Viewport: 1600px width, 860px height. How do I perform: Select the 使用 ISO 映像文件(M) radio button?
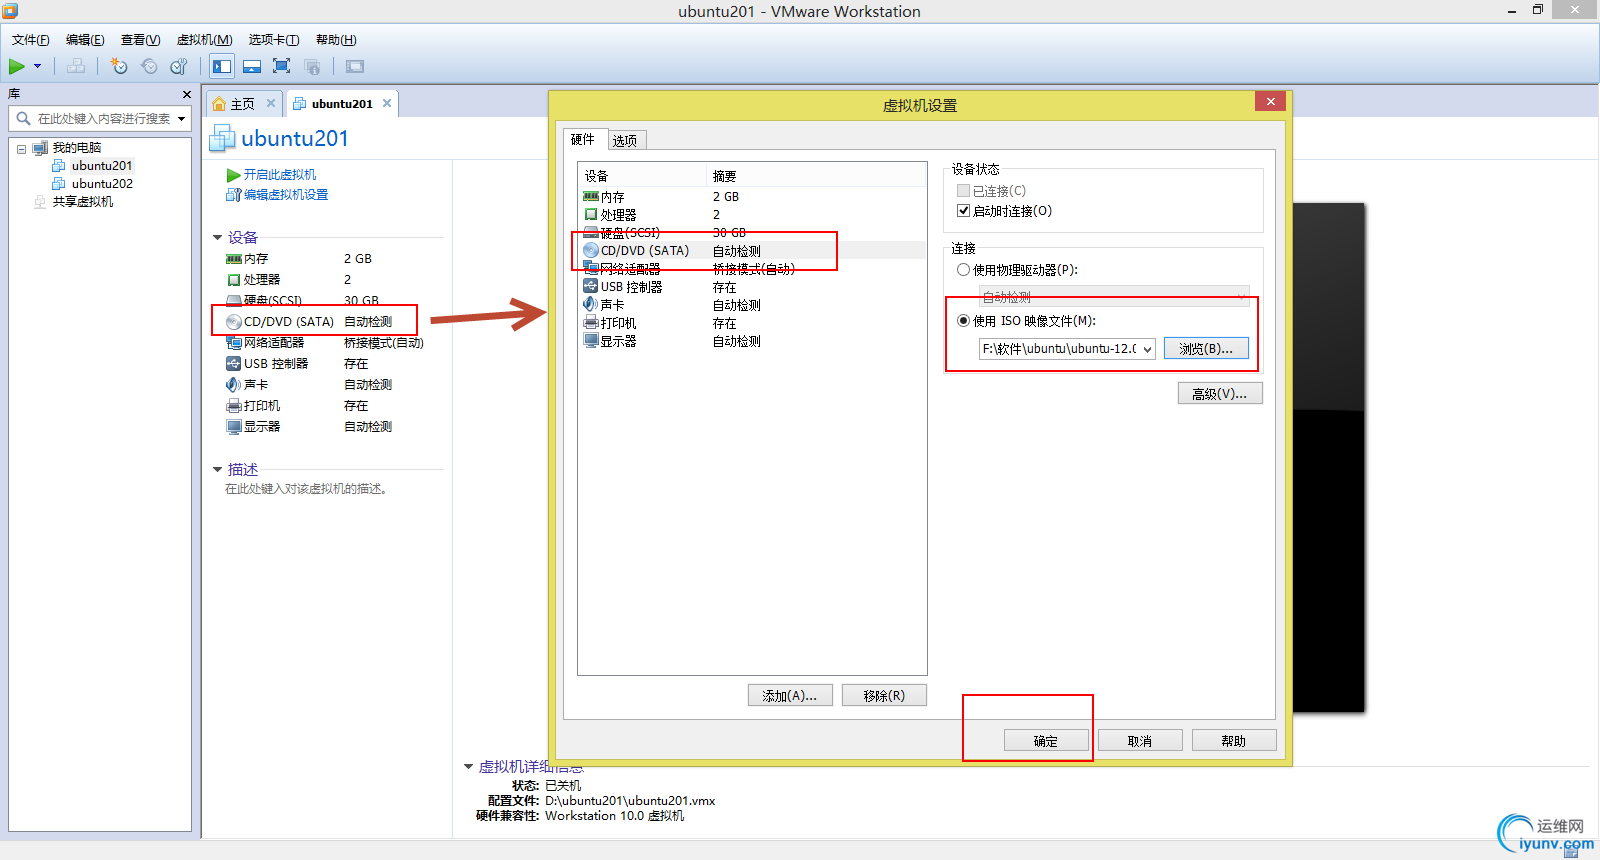click(x=963, y=321)
